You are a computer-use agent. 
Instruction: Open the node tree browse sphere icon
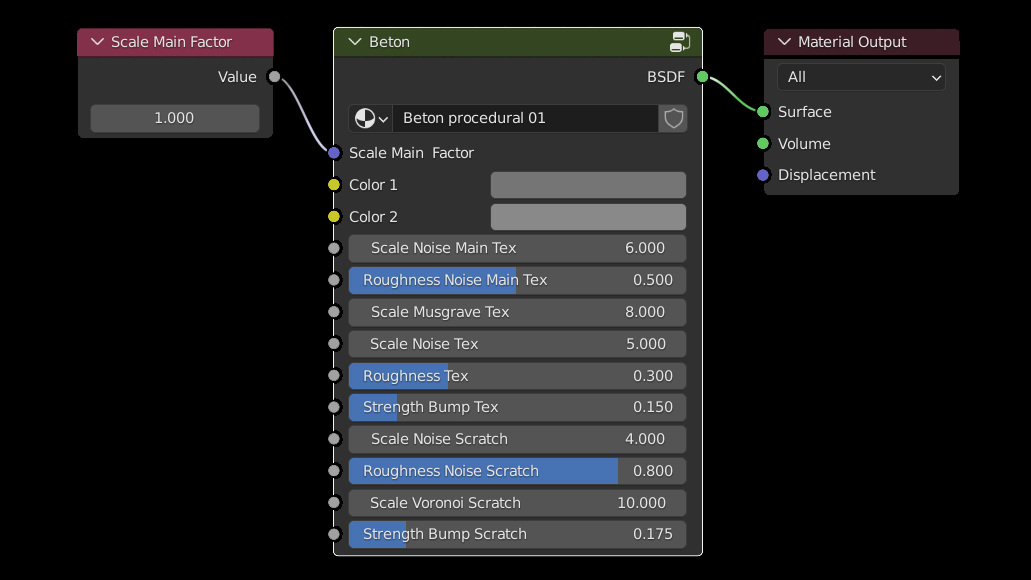(x=370, y=119)
